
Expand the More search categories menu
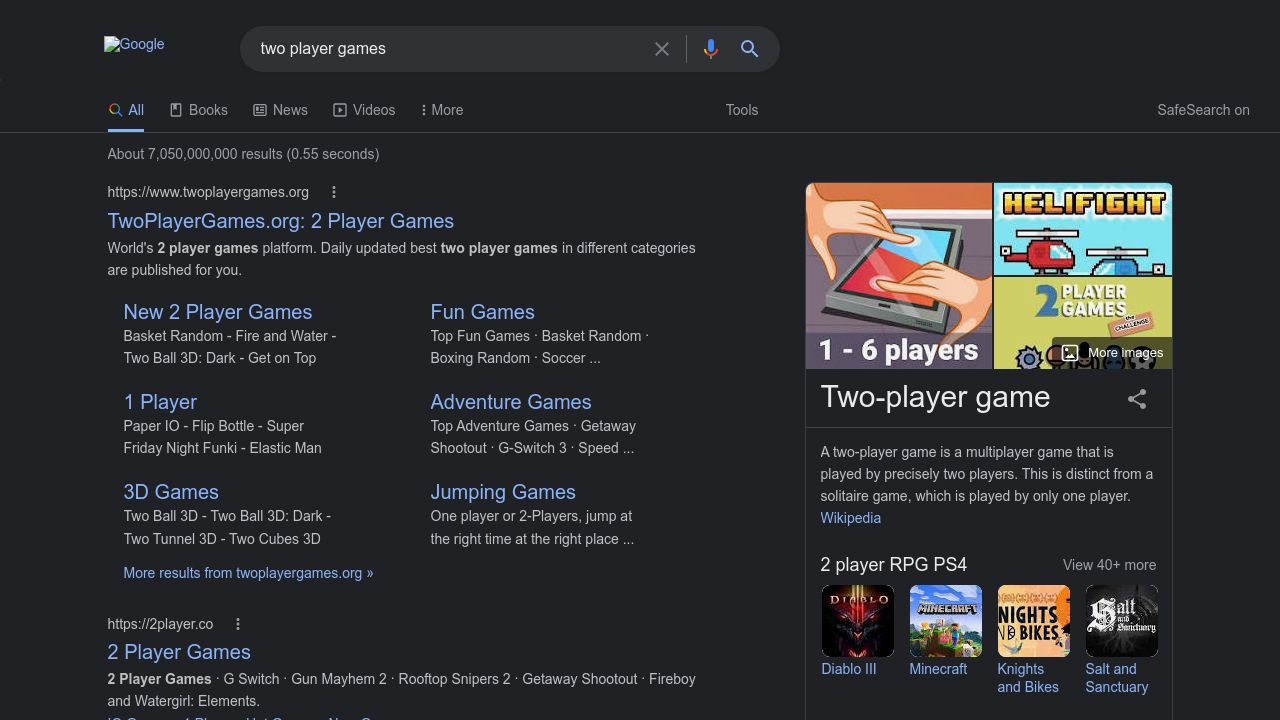point(442,110)
